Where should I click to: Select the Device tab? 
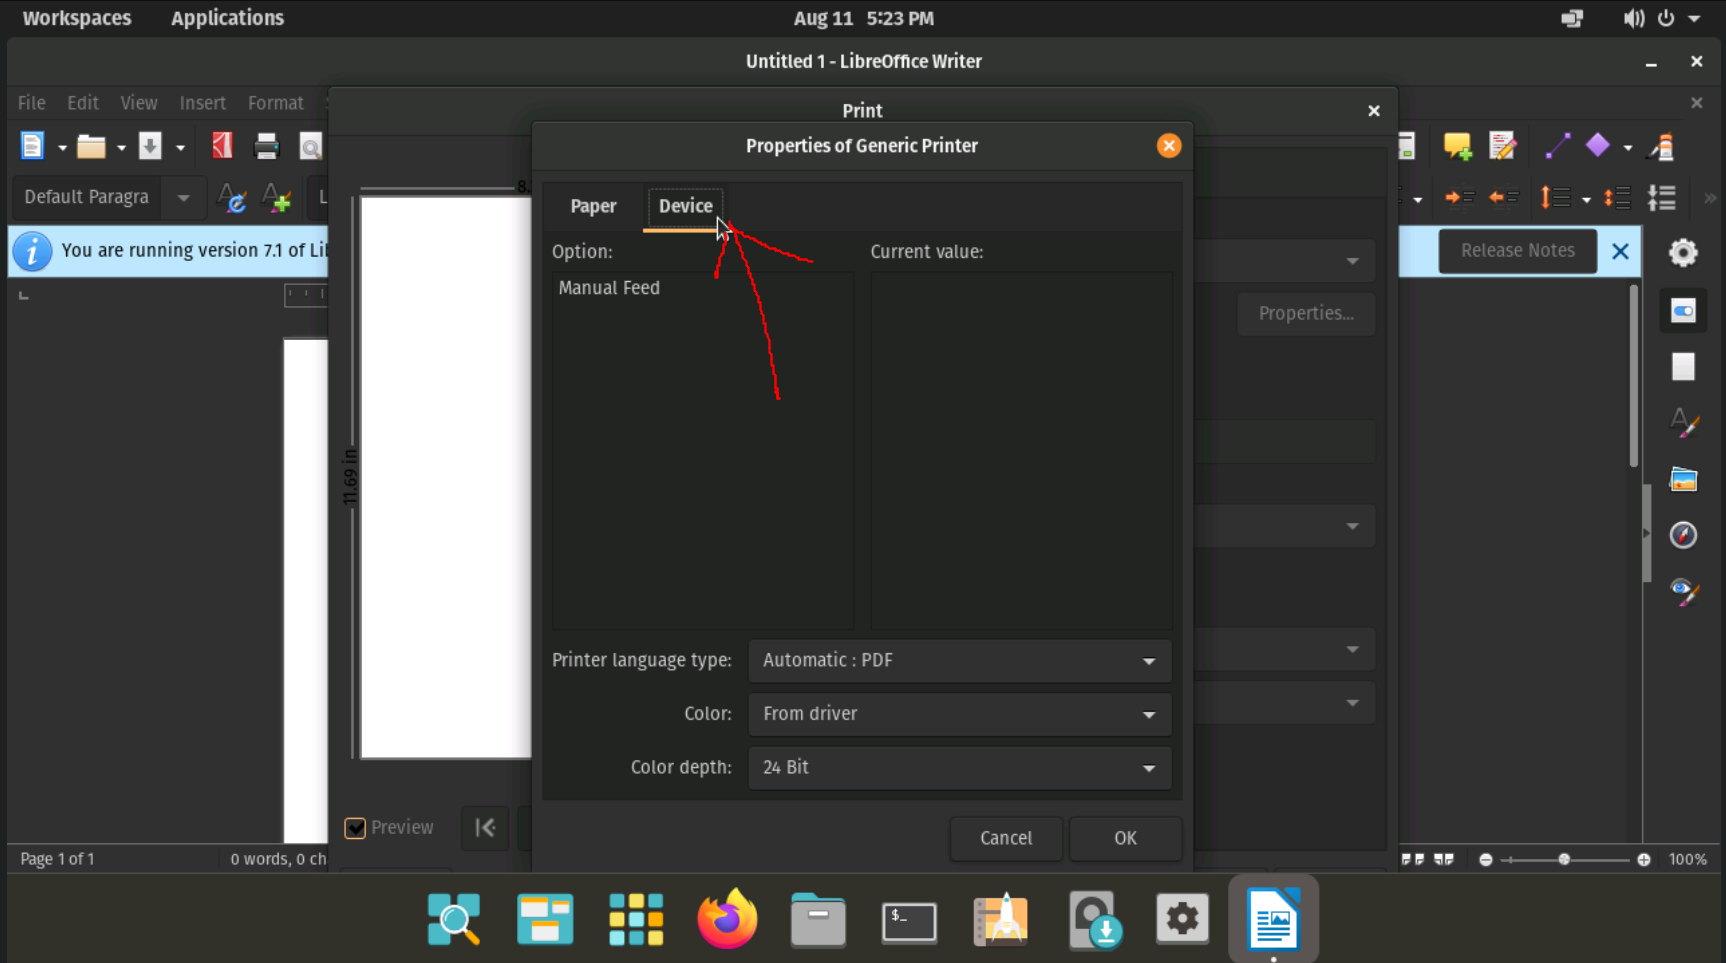(685, 206)
